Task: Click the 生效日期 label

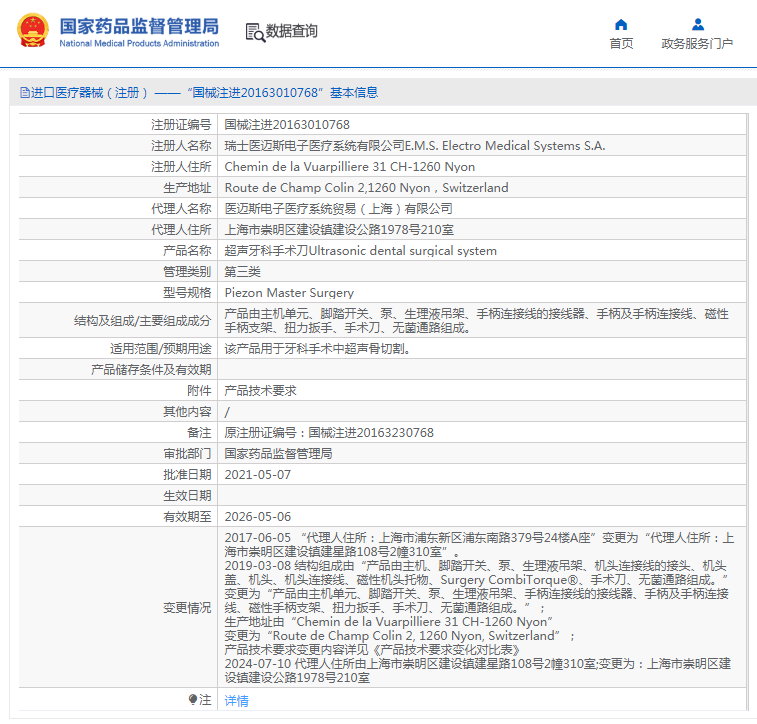Action: point(187,496)
